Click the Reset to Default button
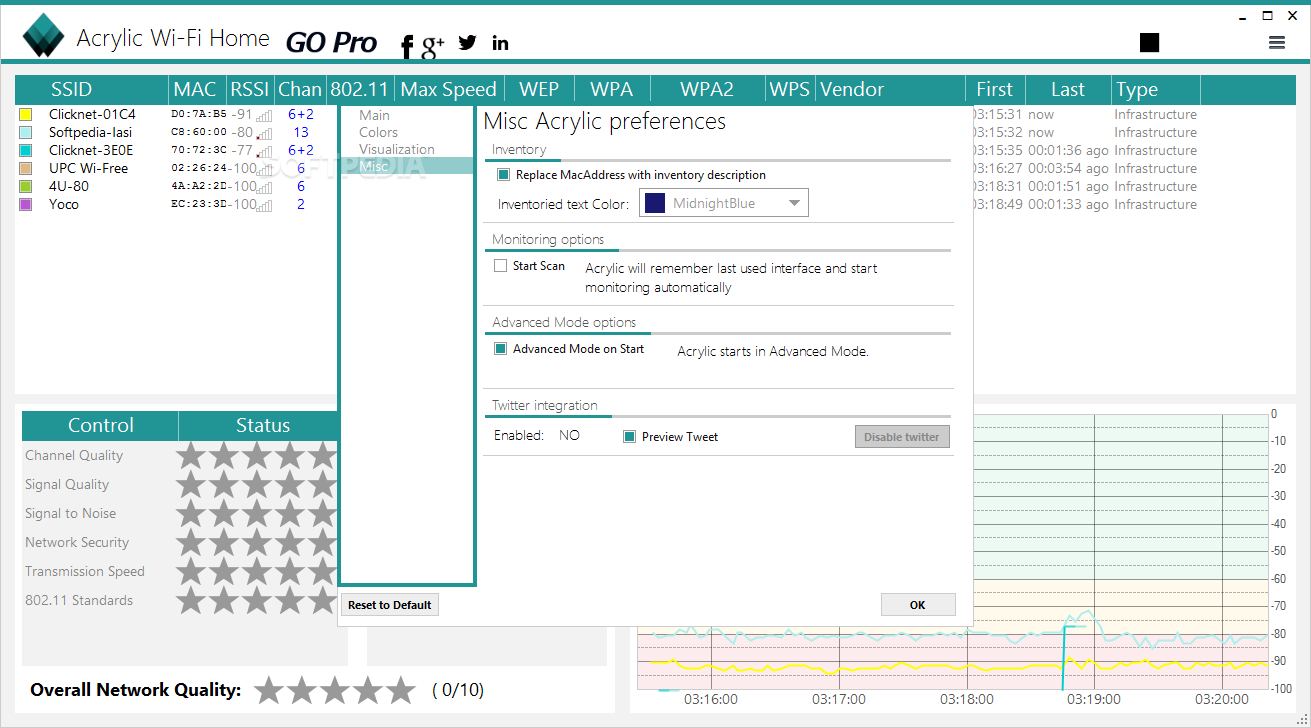This screenshot has height=728, width=1311. [390, 605]
